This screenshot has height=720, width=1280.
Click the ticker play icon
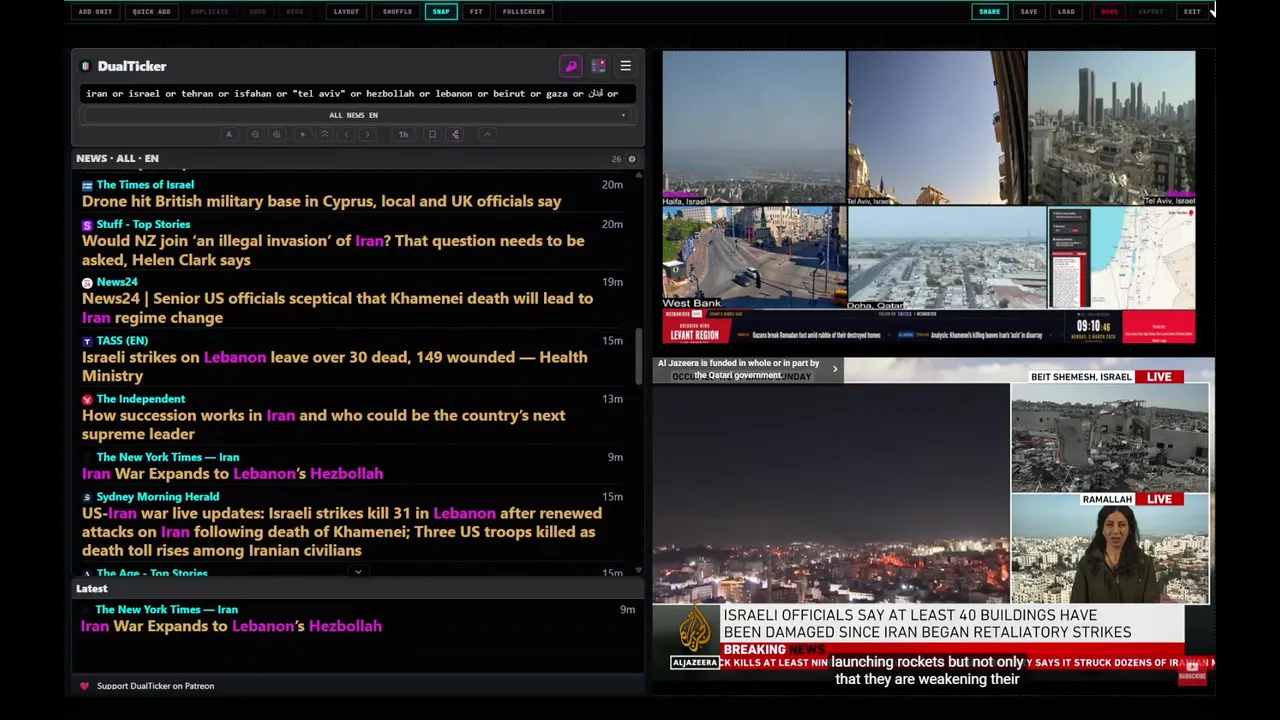tap(302, 134)
